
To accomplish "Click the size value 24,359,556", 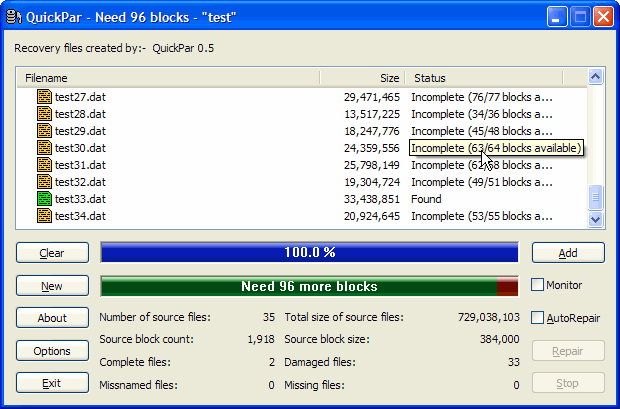I will click(x=372, y=148).
